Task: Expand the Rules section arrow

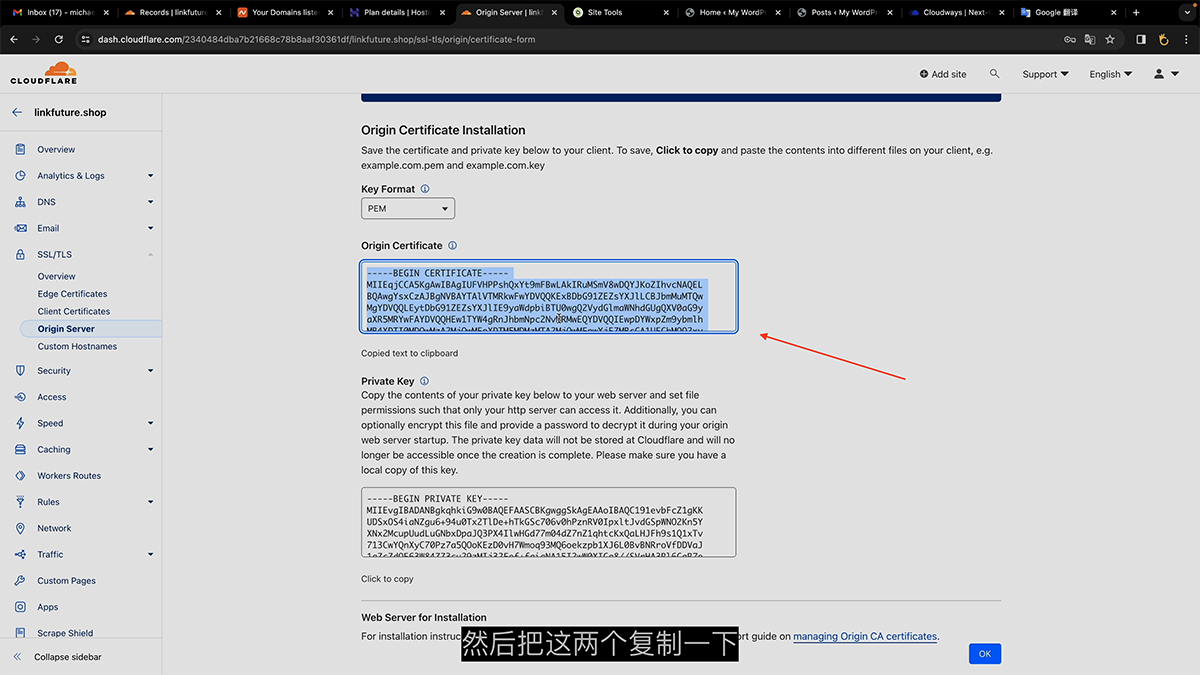Action: coord(151,502)
